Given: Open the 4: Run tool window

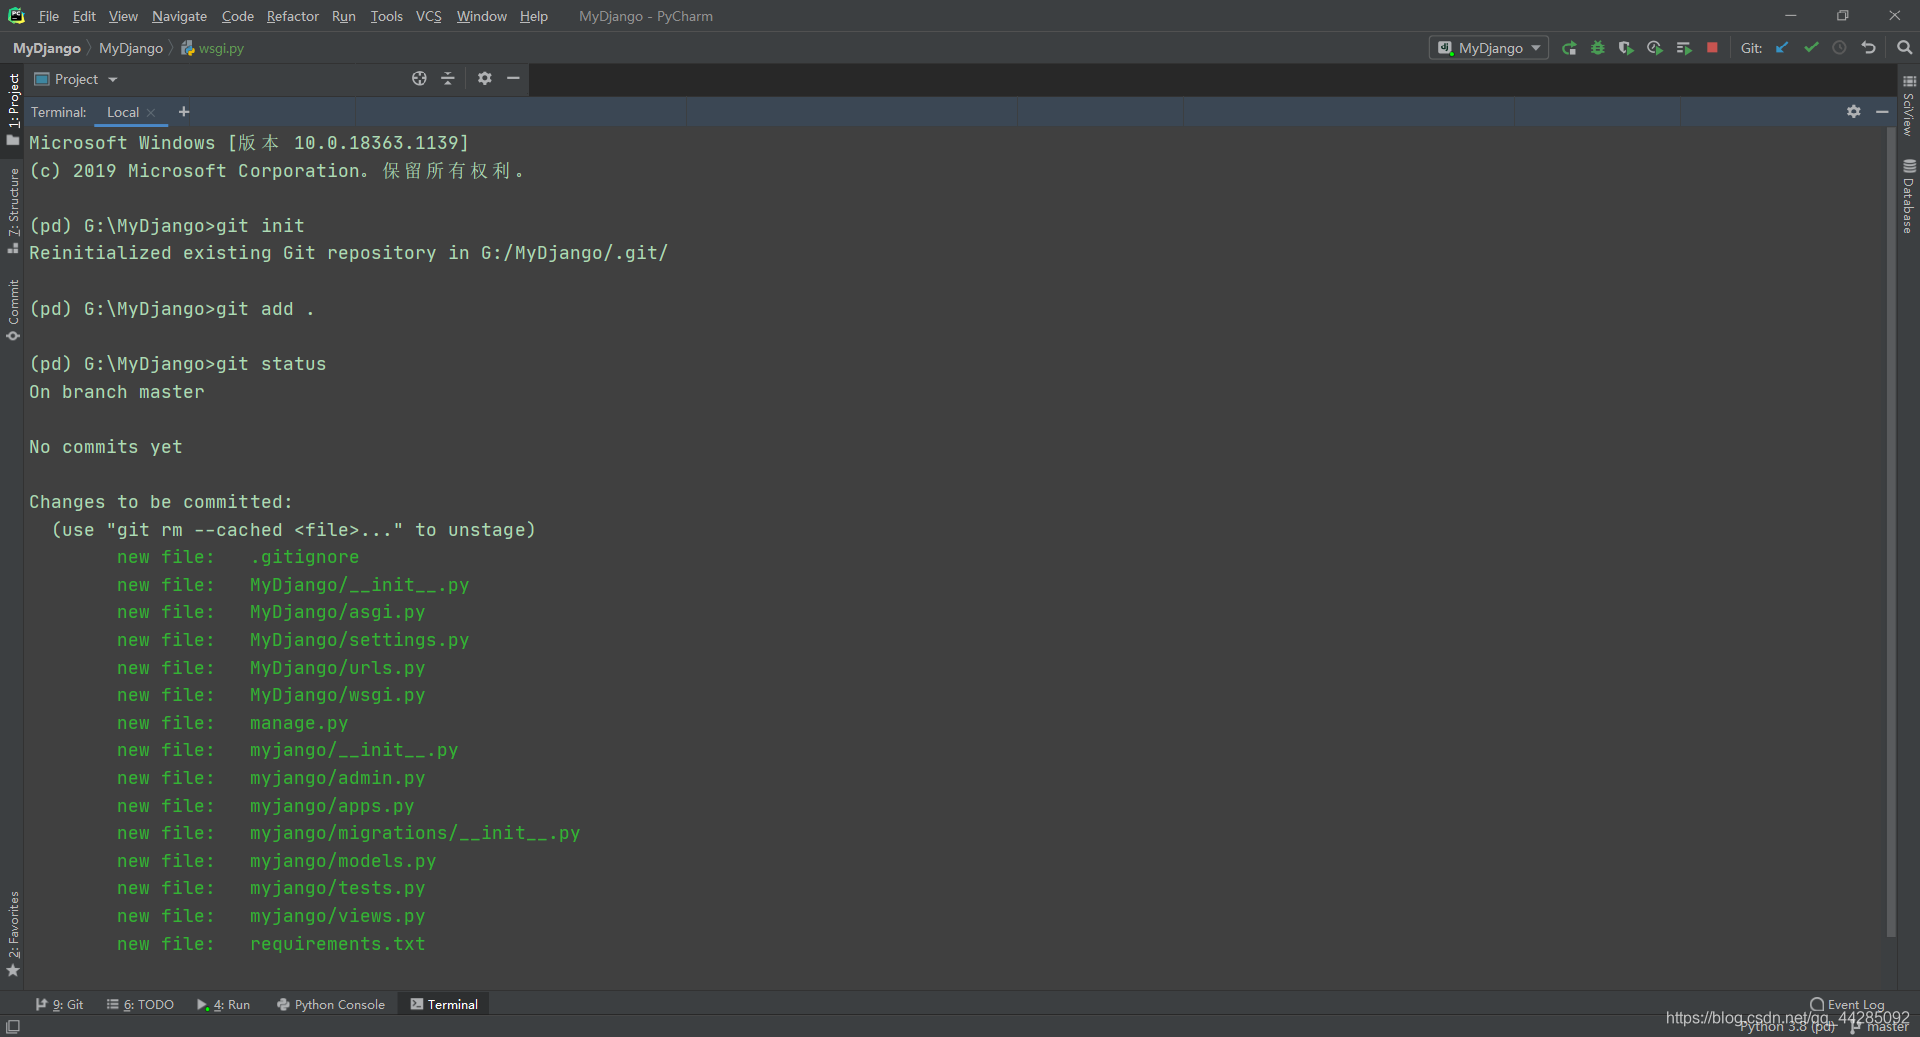Looking at the screenshot, I should click(x=223, y=1004).
